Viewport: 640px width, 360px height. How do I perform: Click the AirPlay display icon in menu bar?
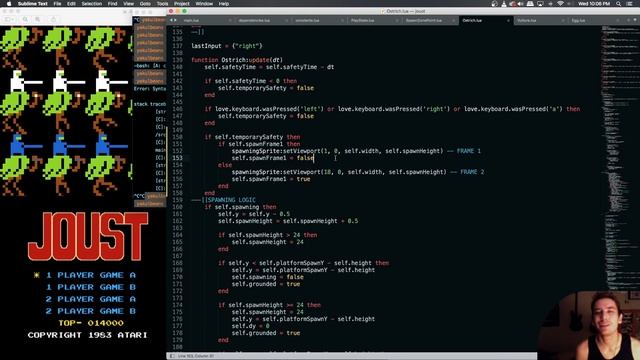click(x=540, y=4)
